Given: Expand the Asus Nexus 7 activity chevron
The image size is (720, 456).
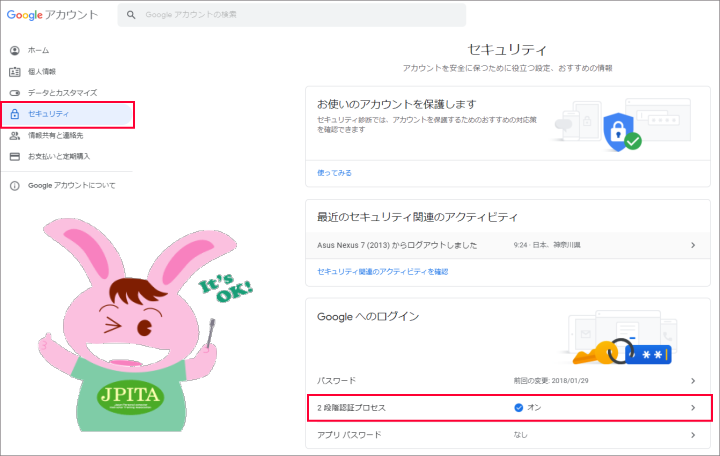Looking at the screenshot, I should (x=692, y=245).
